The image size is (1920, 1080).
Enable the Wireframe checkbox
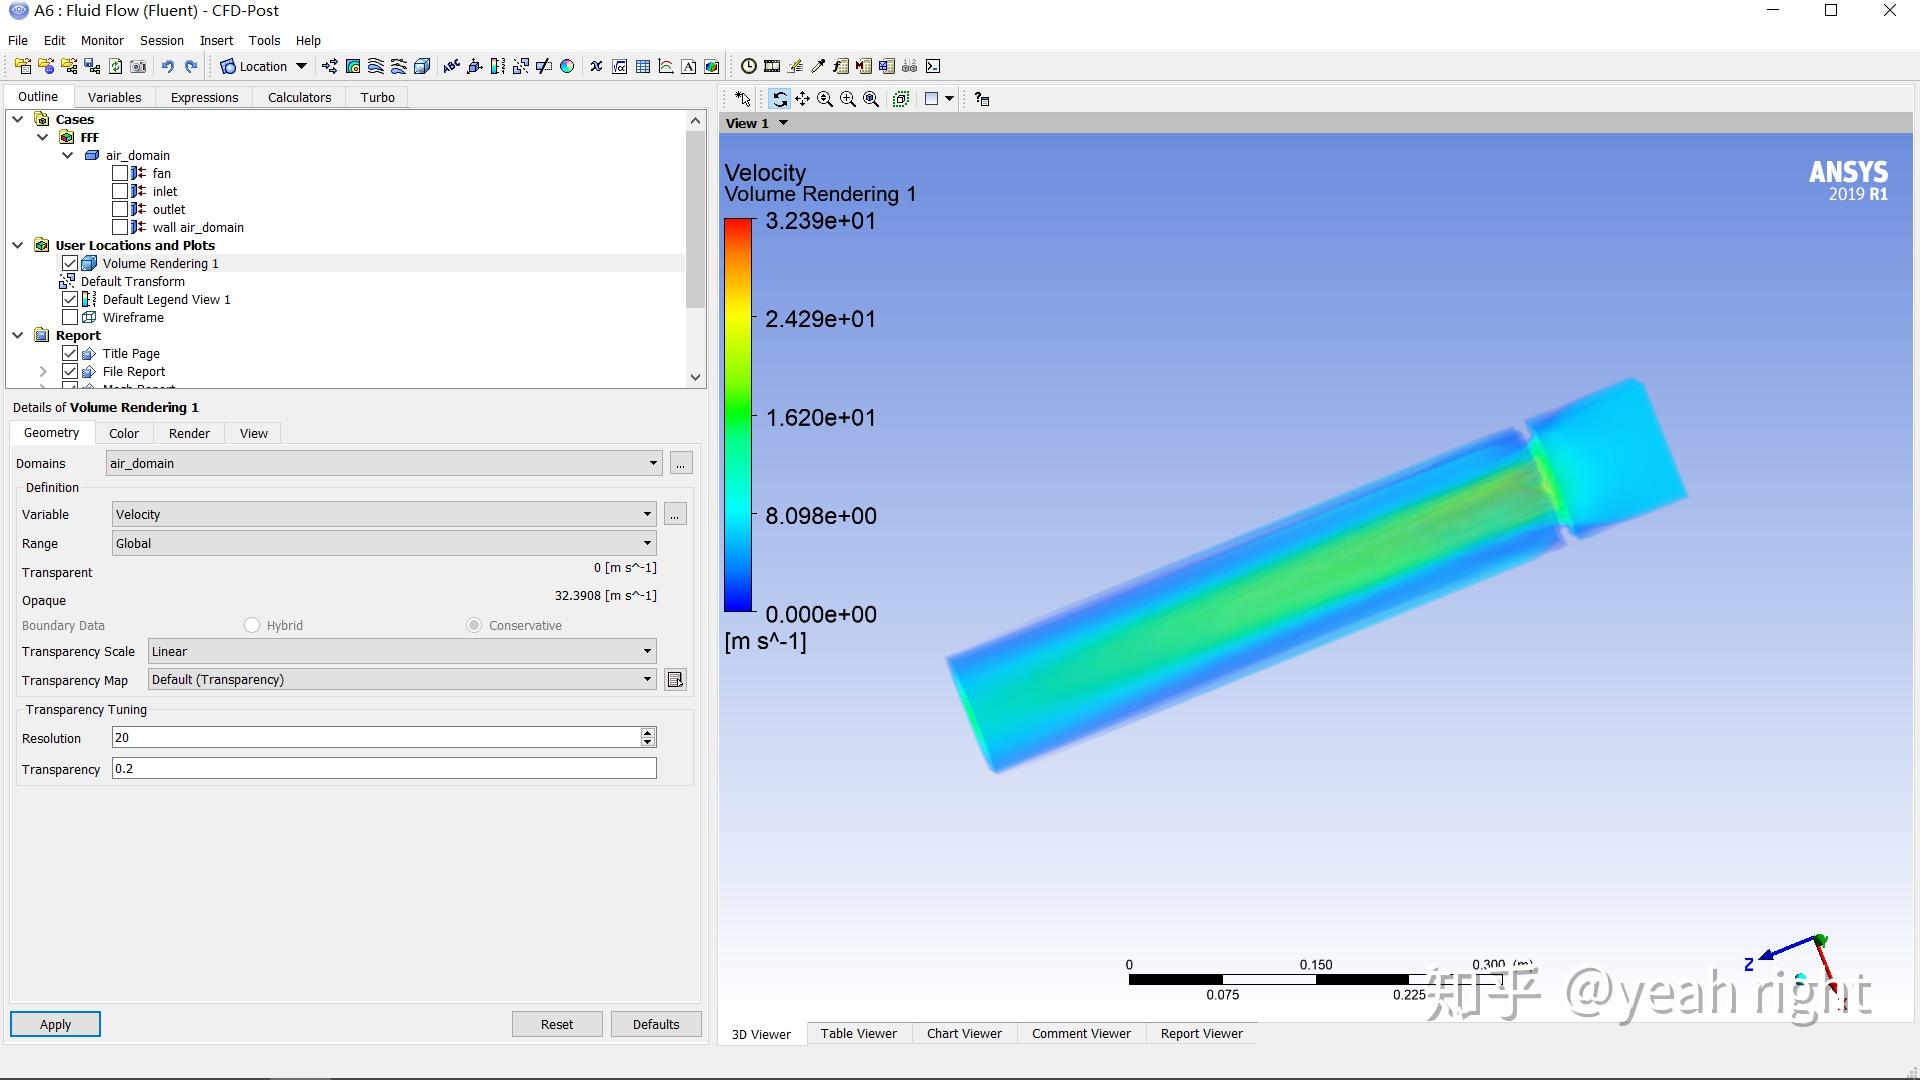pyautogui.click(x=70, y=318)
